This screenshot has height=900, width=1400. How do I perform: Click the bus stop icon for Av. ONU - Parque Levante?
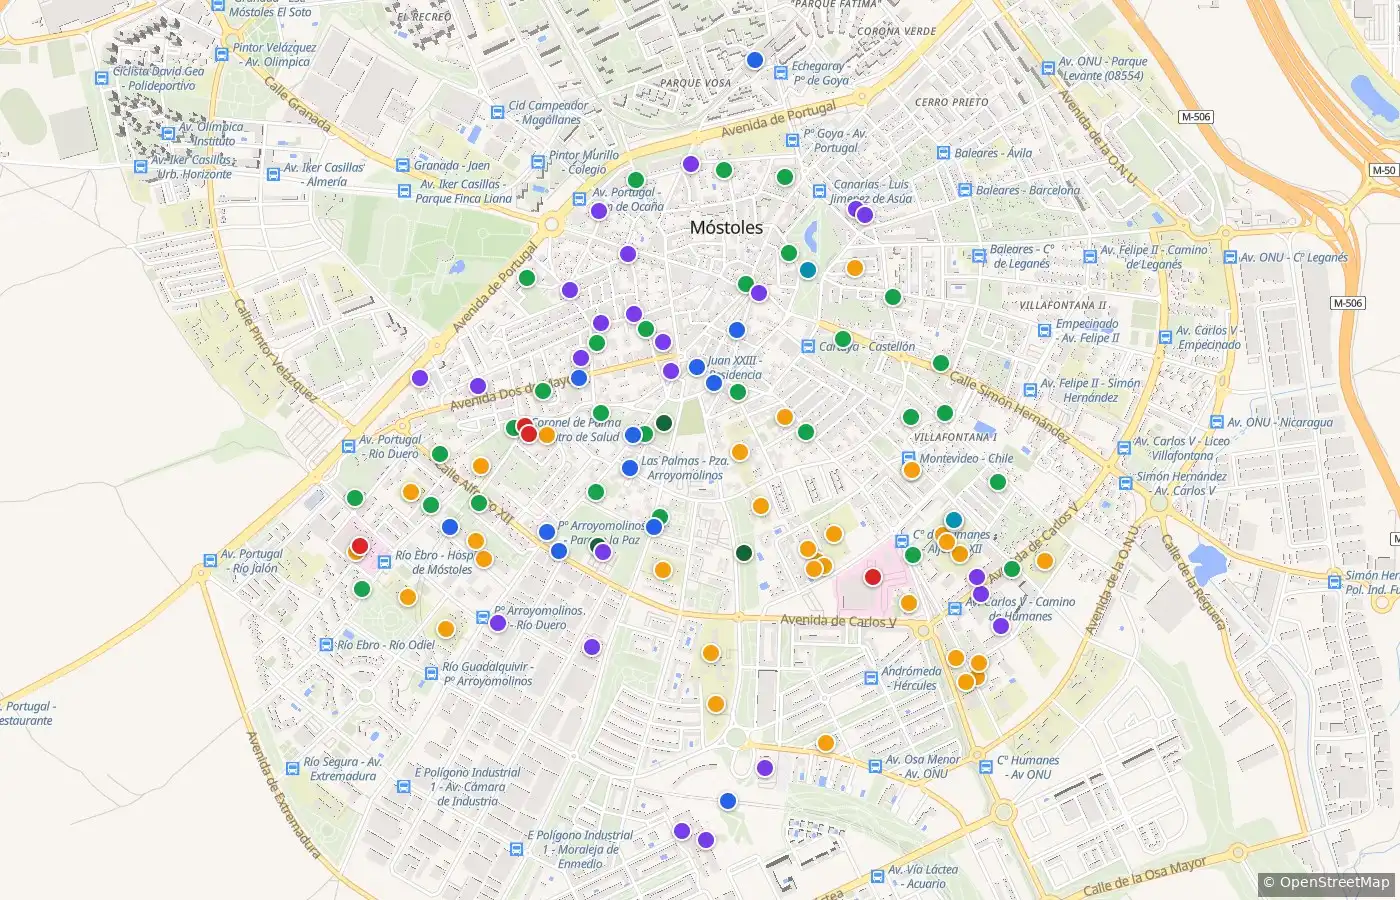coord(1048,69)
